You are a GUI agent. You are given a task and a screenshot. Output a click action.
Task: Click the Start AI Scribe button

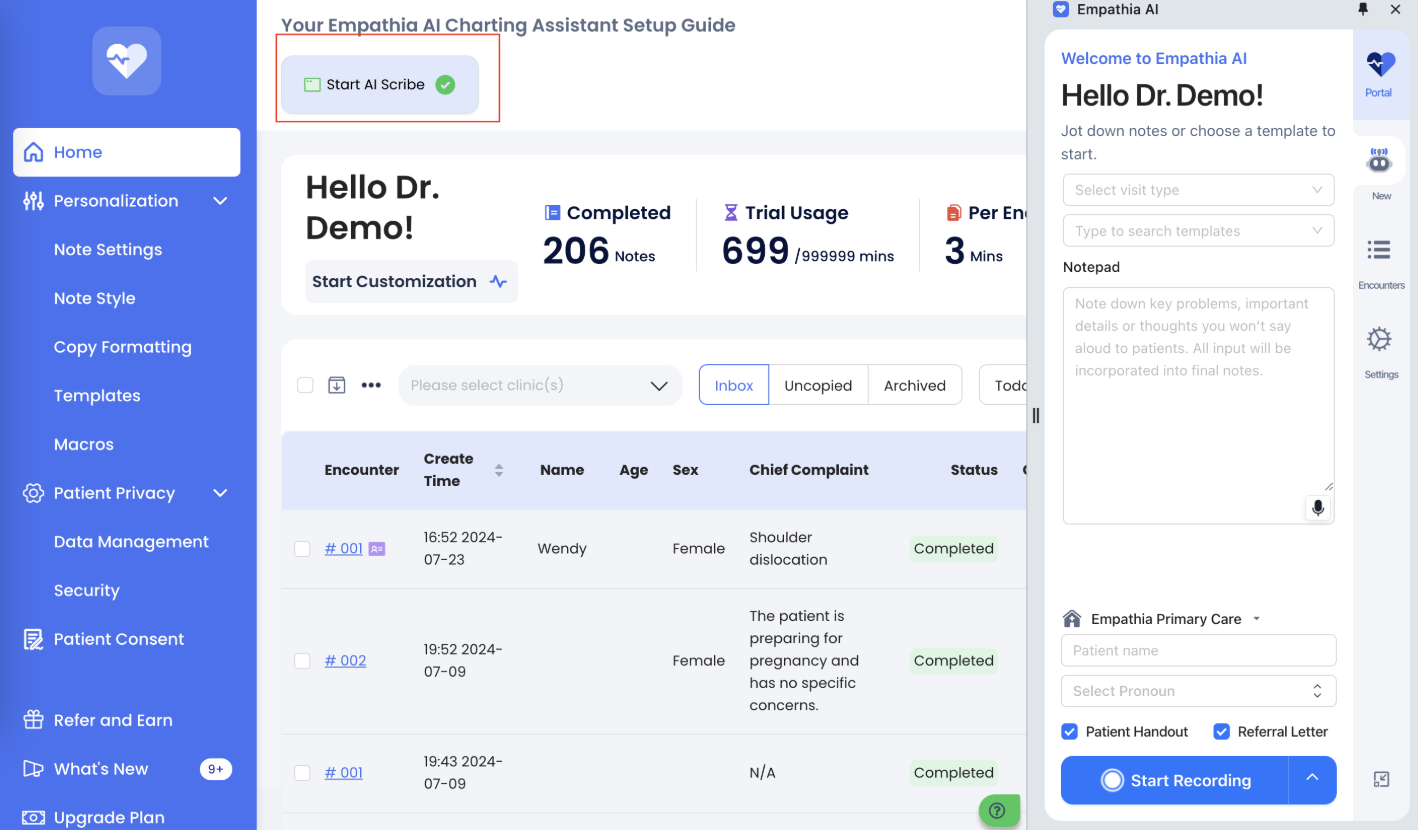click(380, 85)
